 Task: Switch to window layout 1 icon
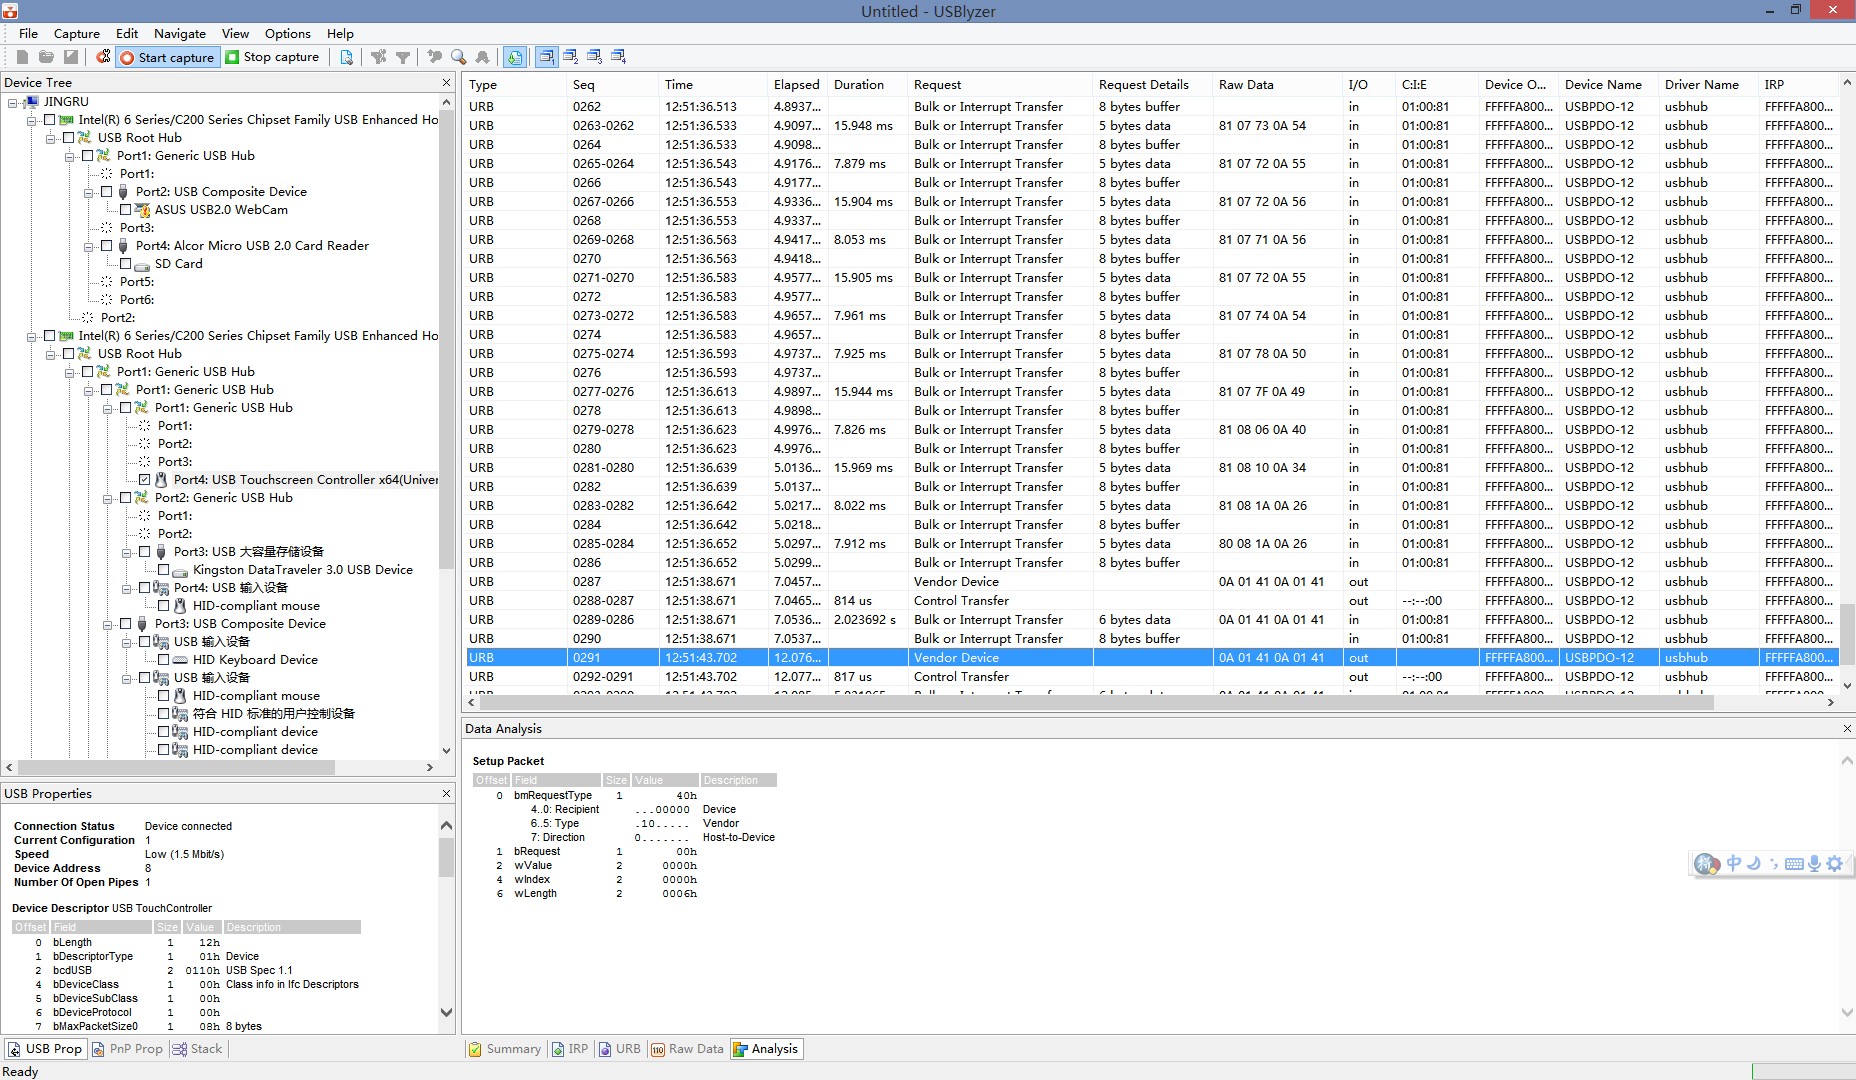click(x=547, y=57)
